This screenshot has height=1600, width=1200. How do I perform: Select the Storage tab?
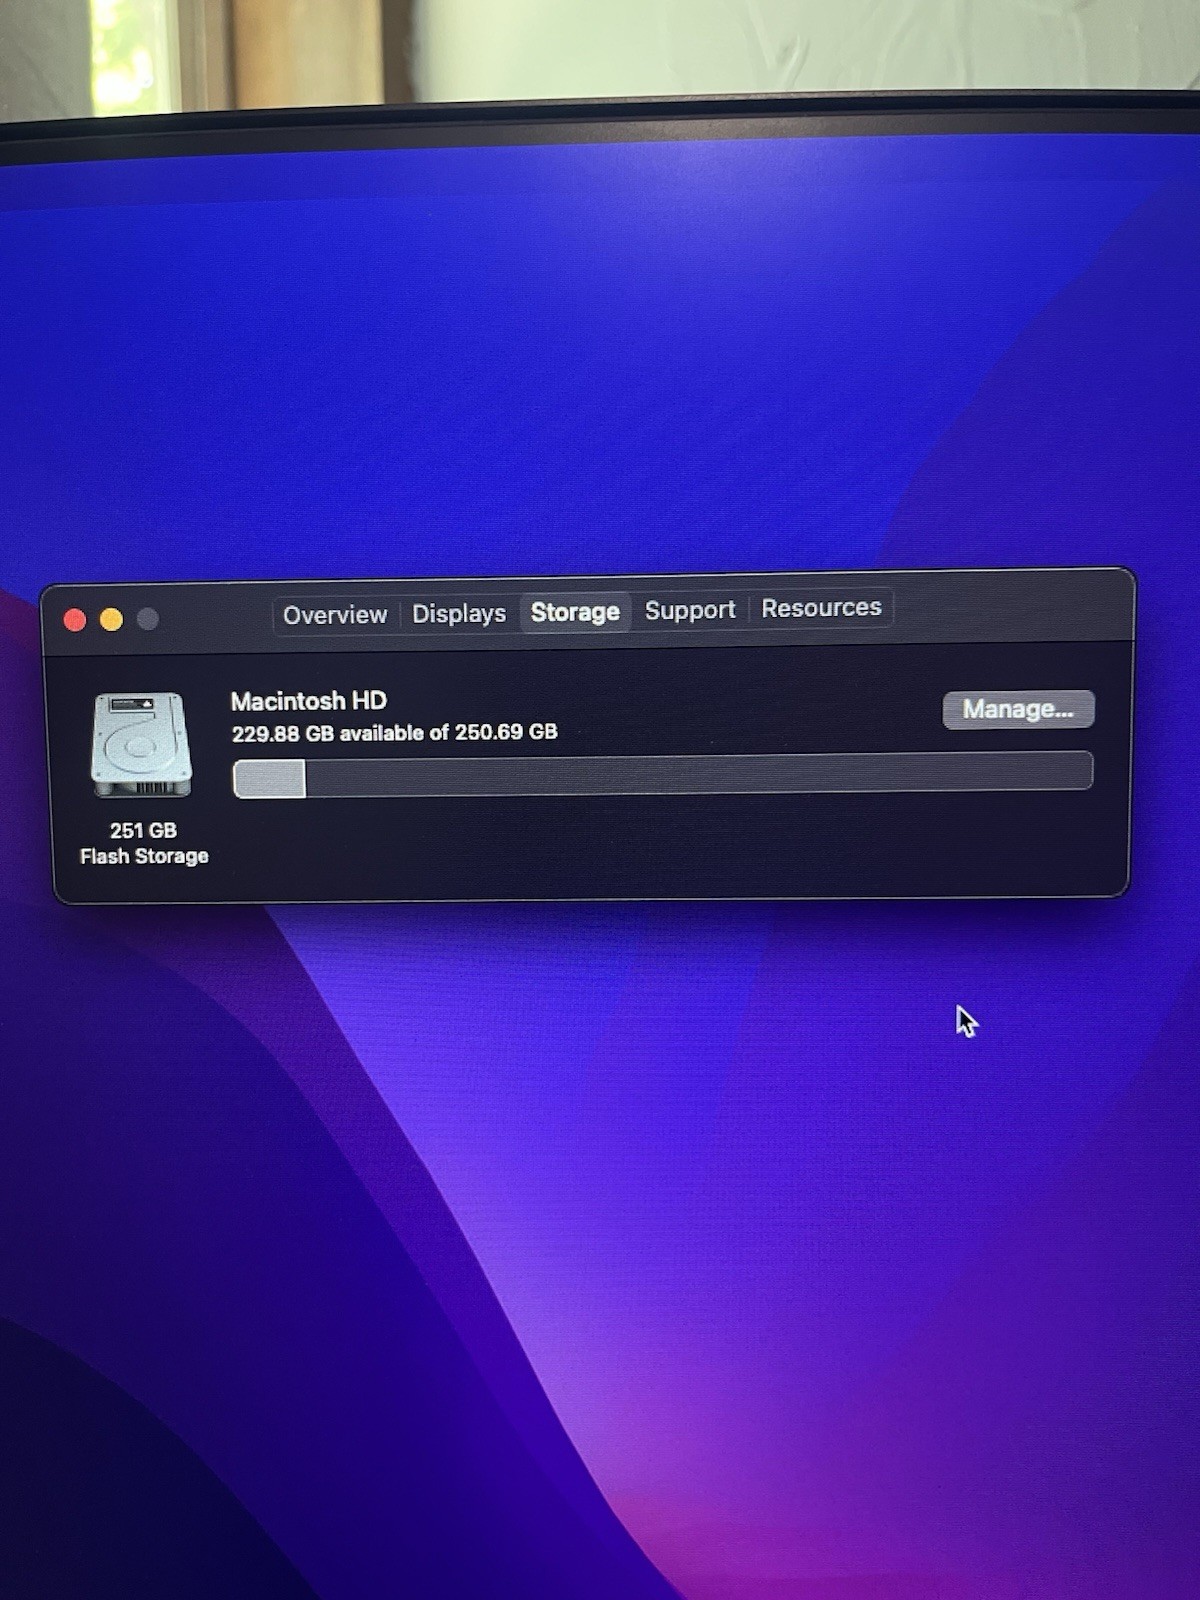tap(575, 612)
